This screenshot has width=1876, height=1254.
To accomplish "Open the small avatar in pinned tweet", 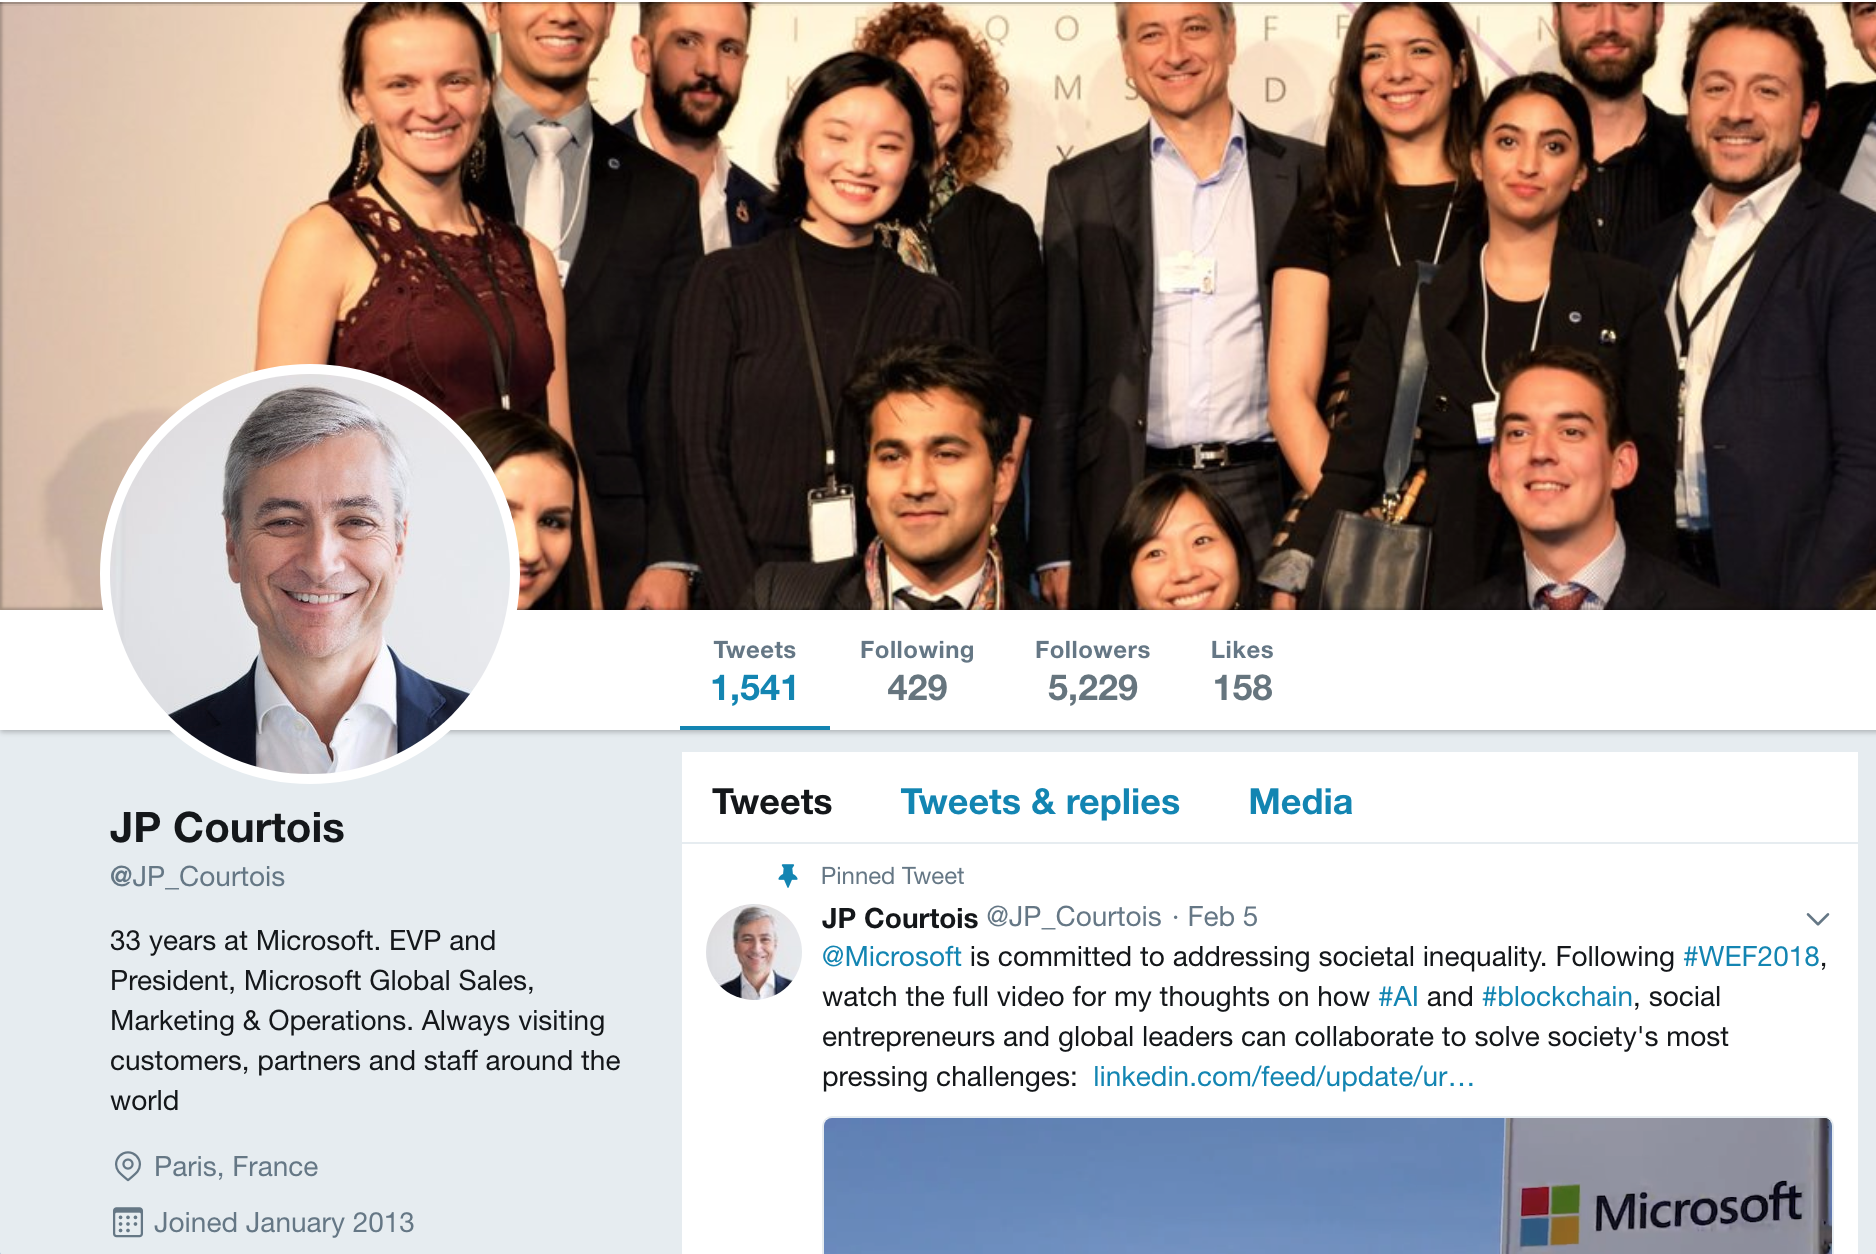I will click(754, 952).
